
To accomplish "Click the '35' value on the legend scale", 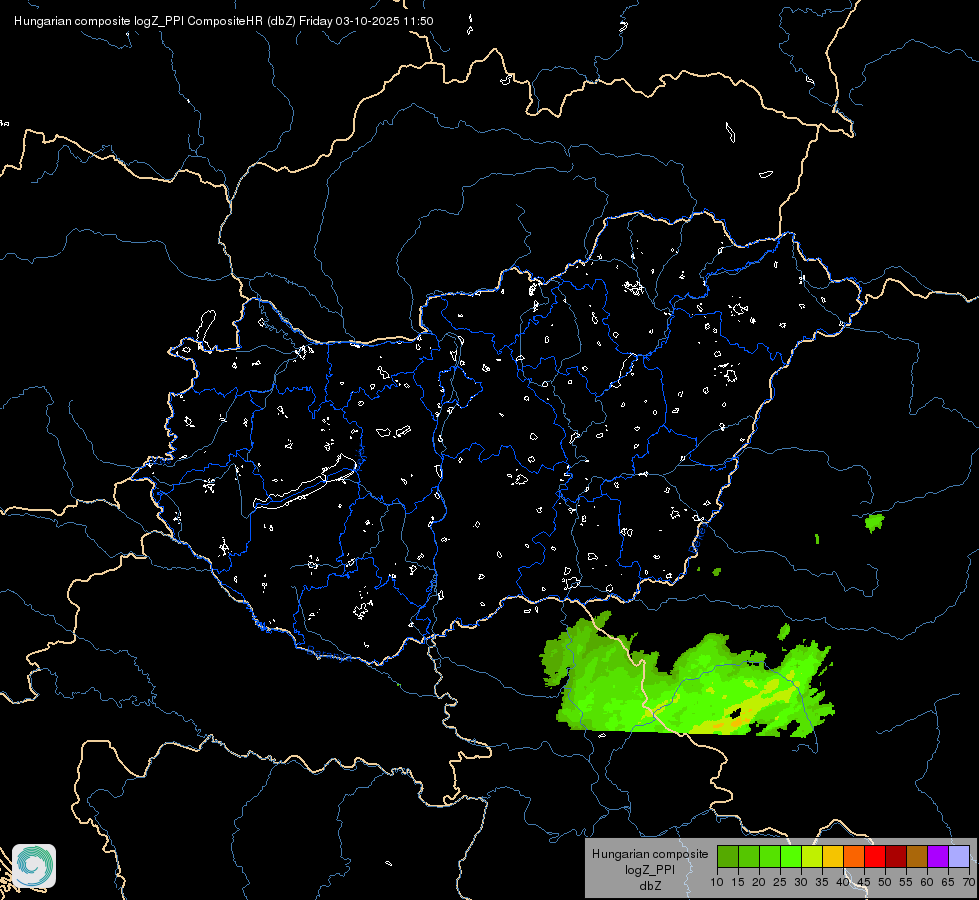I will point(822,882).
